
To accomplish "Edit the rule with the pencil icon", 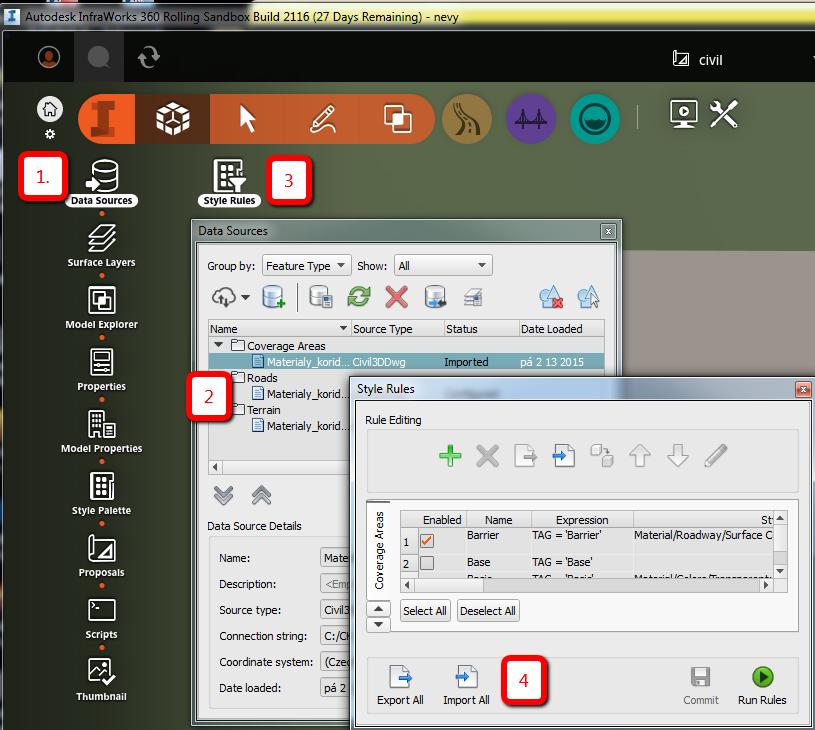I will pos(716,456).
